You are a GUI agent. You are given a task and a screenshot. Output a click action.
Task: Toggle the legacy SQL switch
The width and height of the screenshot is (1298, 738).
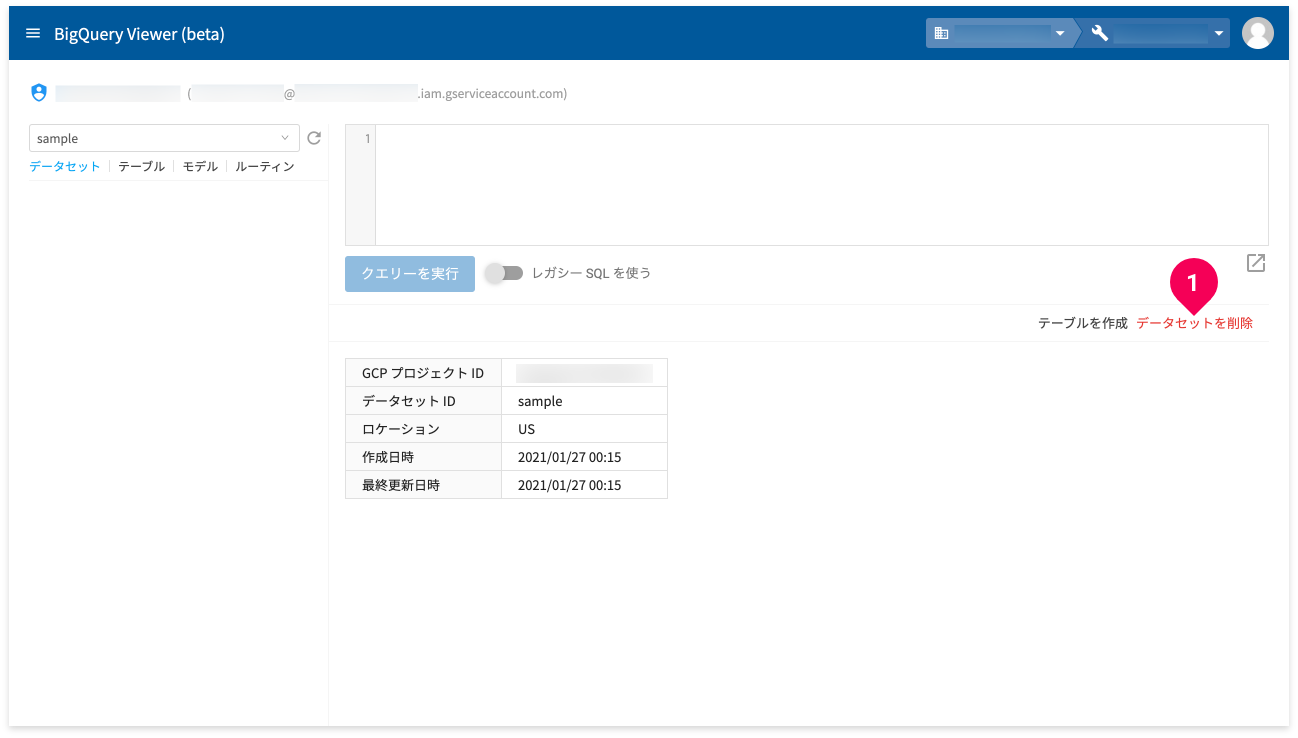click(505, 273)
